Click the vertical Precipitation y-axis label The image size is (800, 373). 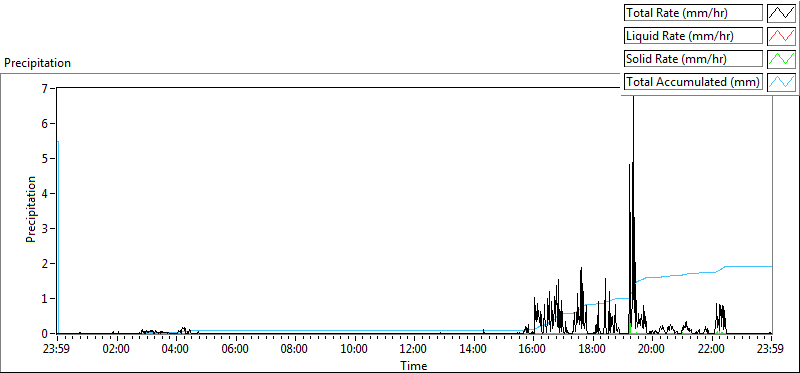[31, 209]
